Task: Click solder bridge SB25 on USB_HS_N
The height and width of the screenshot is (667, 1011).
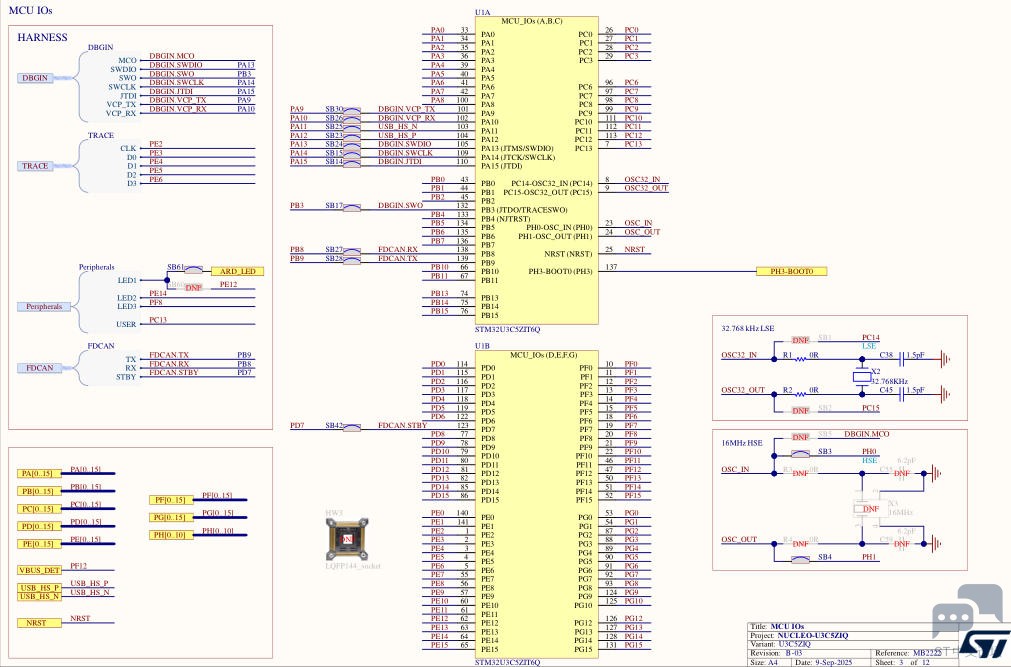Action: pyautogui.click(x=352, y=128)
